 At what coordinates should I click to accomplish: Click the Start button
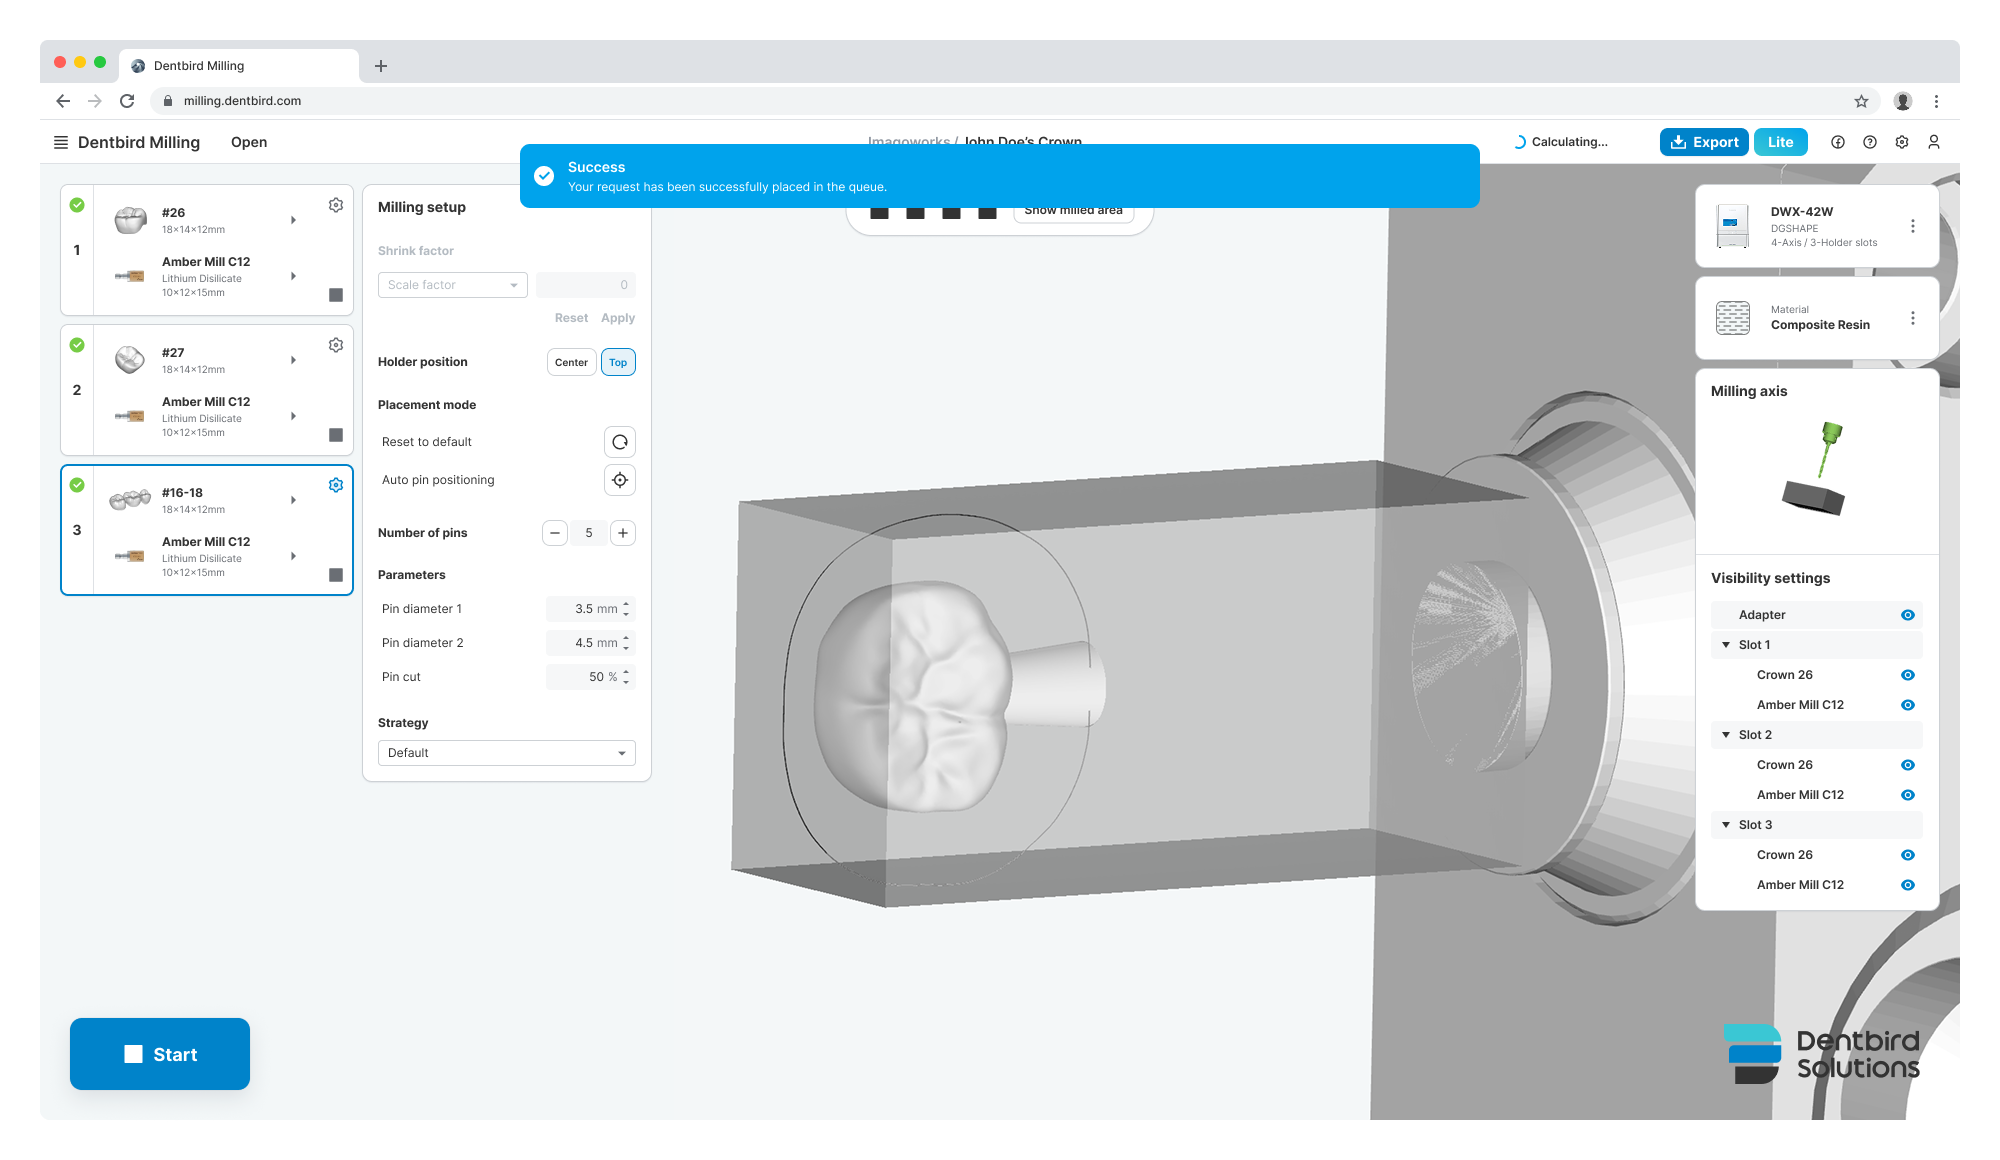(x=160, y=1054)
